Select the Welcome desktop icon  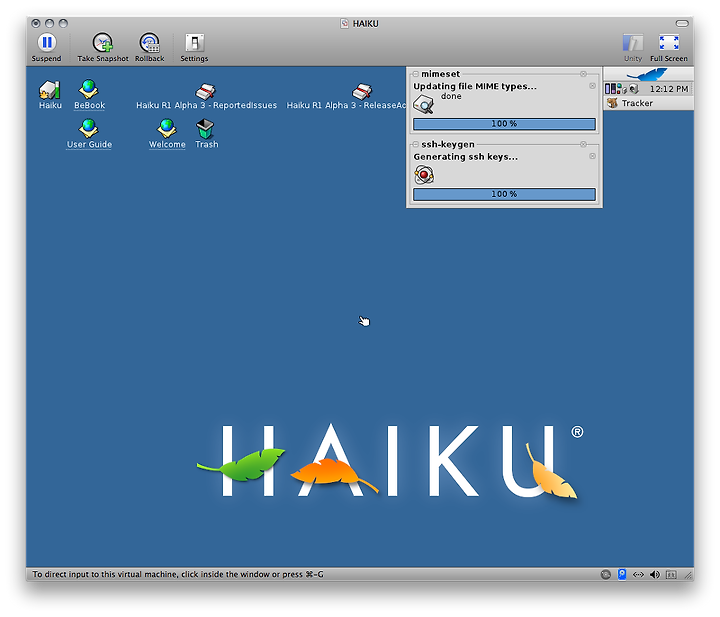[167, 129]
